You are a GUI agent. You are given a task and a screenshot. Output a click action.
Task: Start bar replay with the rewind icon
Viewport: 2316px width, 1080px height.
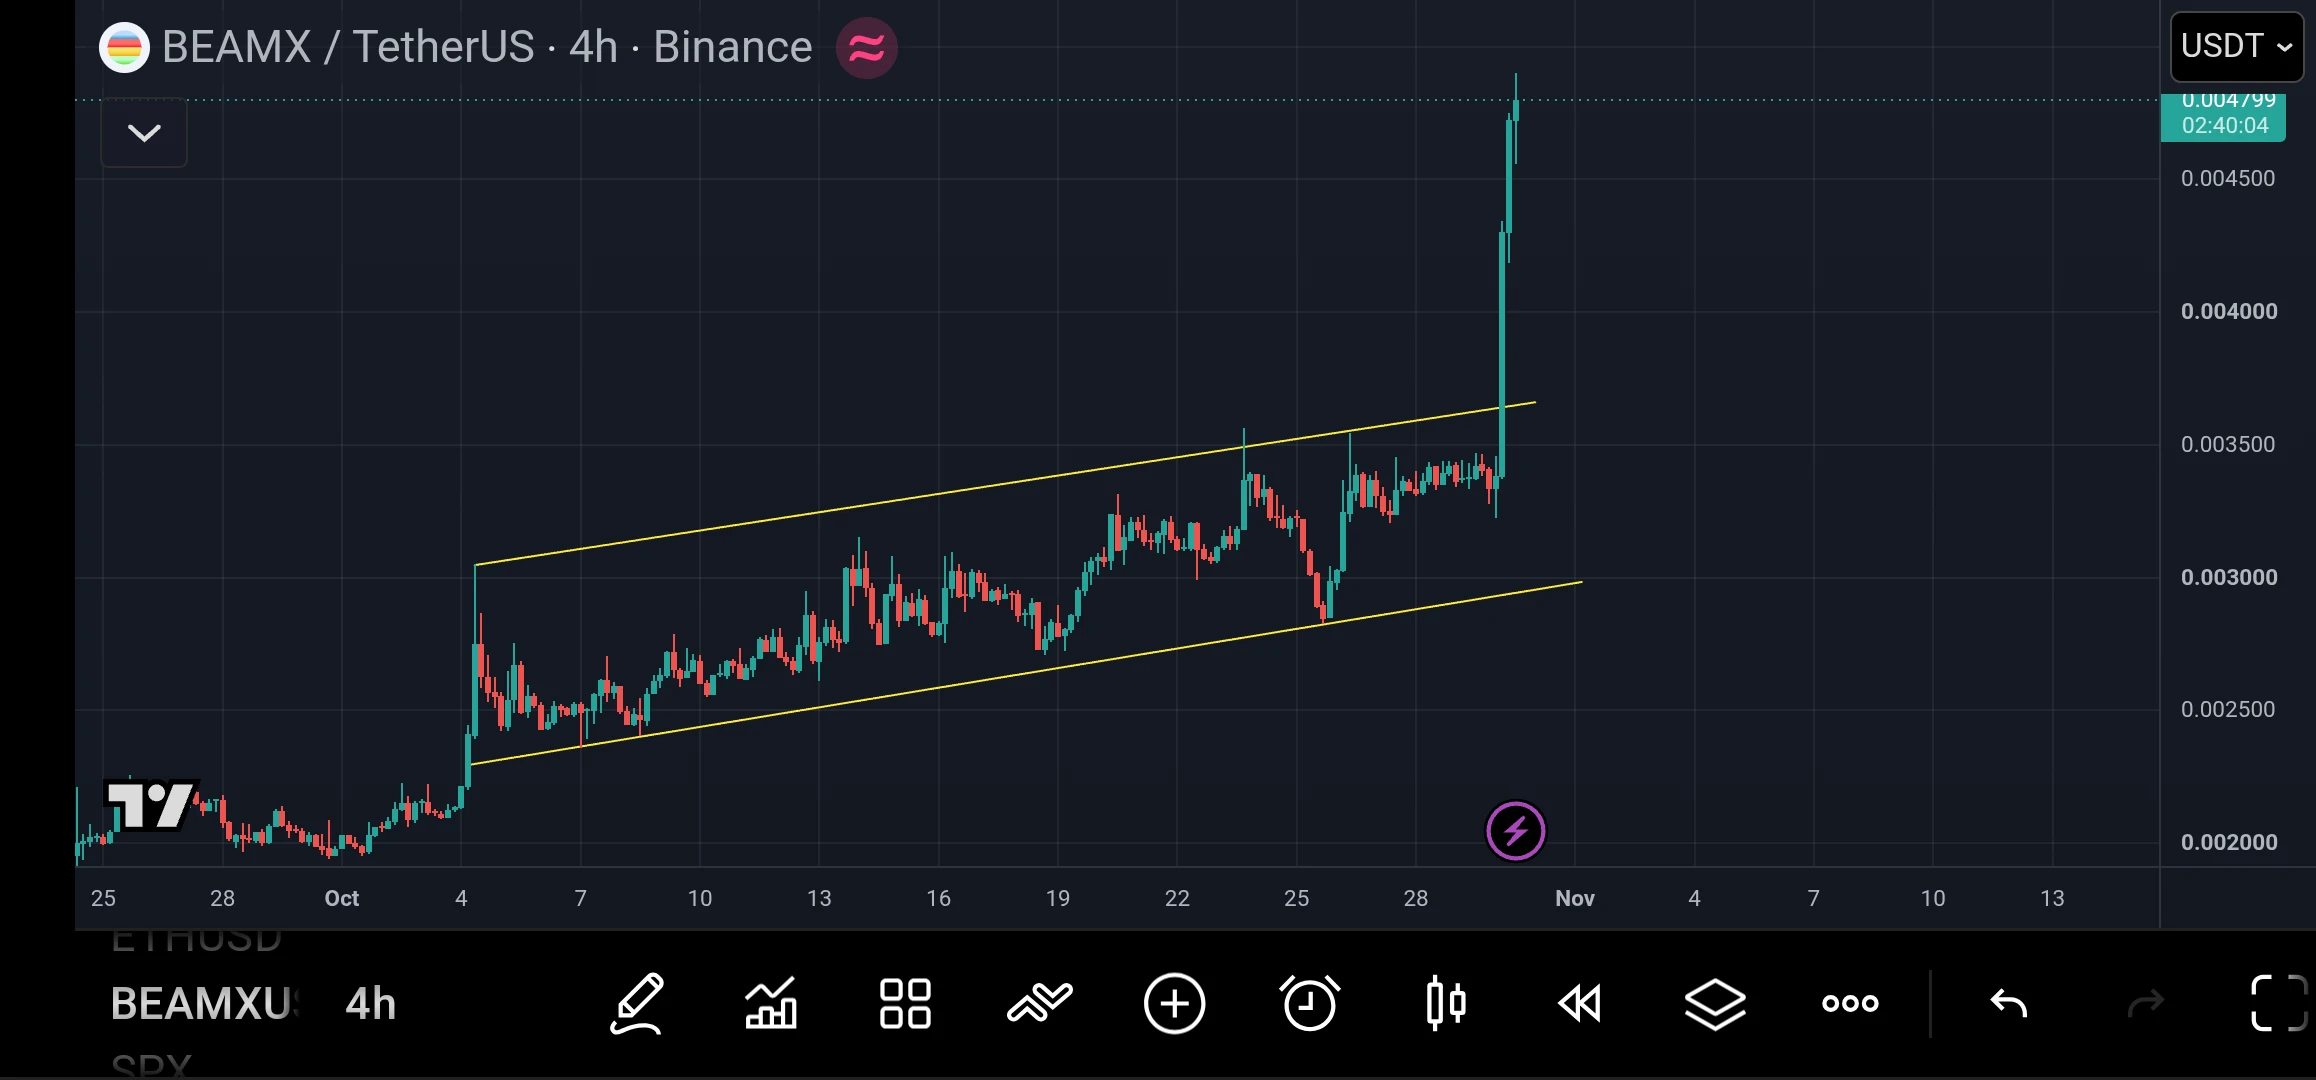1580,1003
